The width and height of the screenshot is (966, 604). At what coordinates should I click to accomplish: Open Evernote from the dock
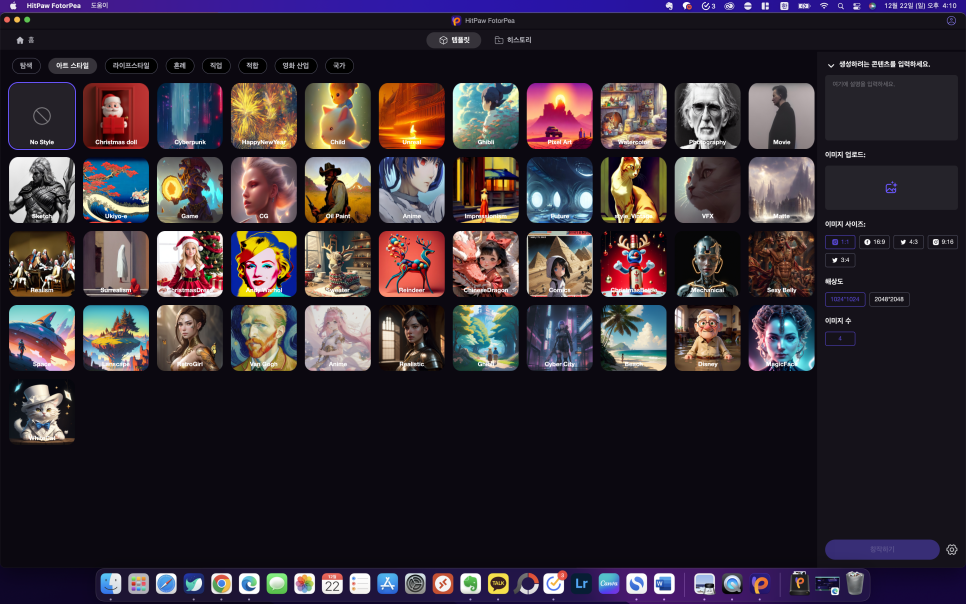[x=470, y=583]
